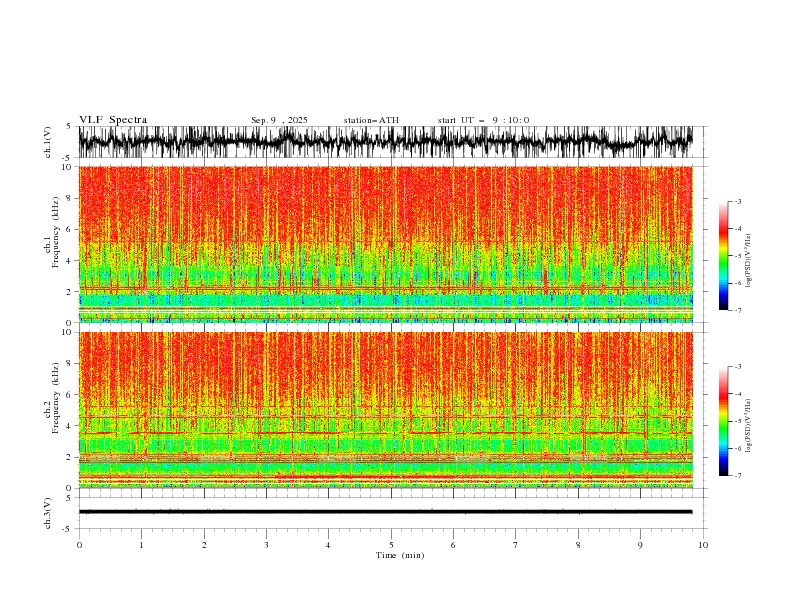This screenshot has height=612, width=792.
Task: Click the 'VLF Spectra' title text
Action: coord(113,120)
